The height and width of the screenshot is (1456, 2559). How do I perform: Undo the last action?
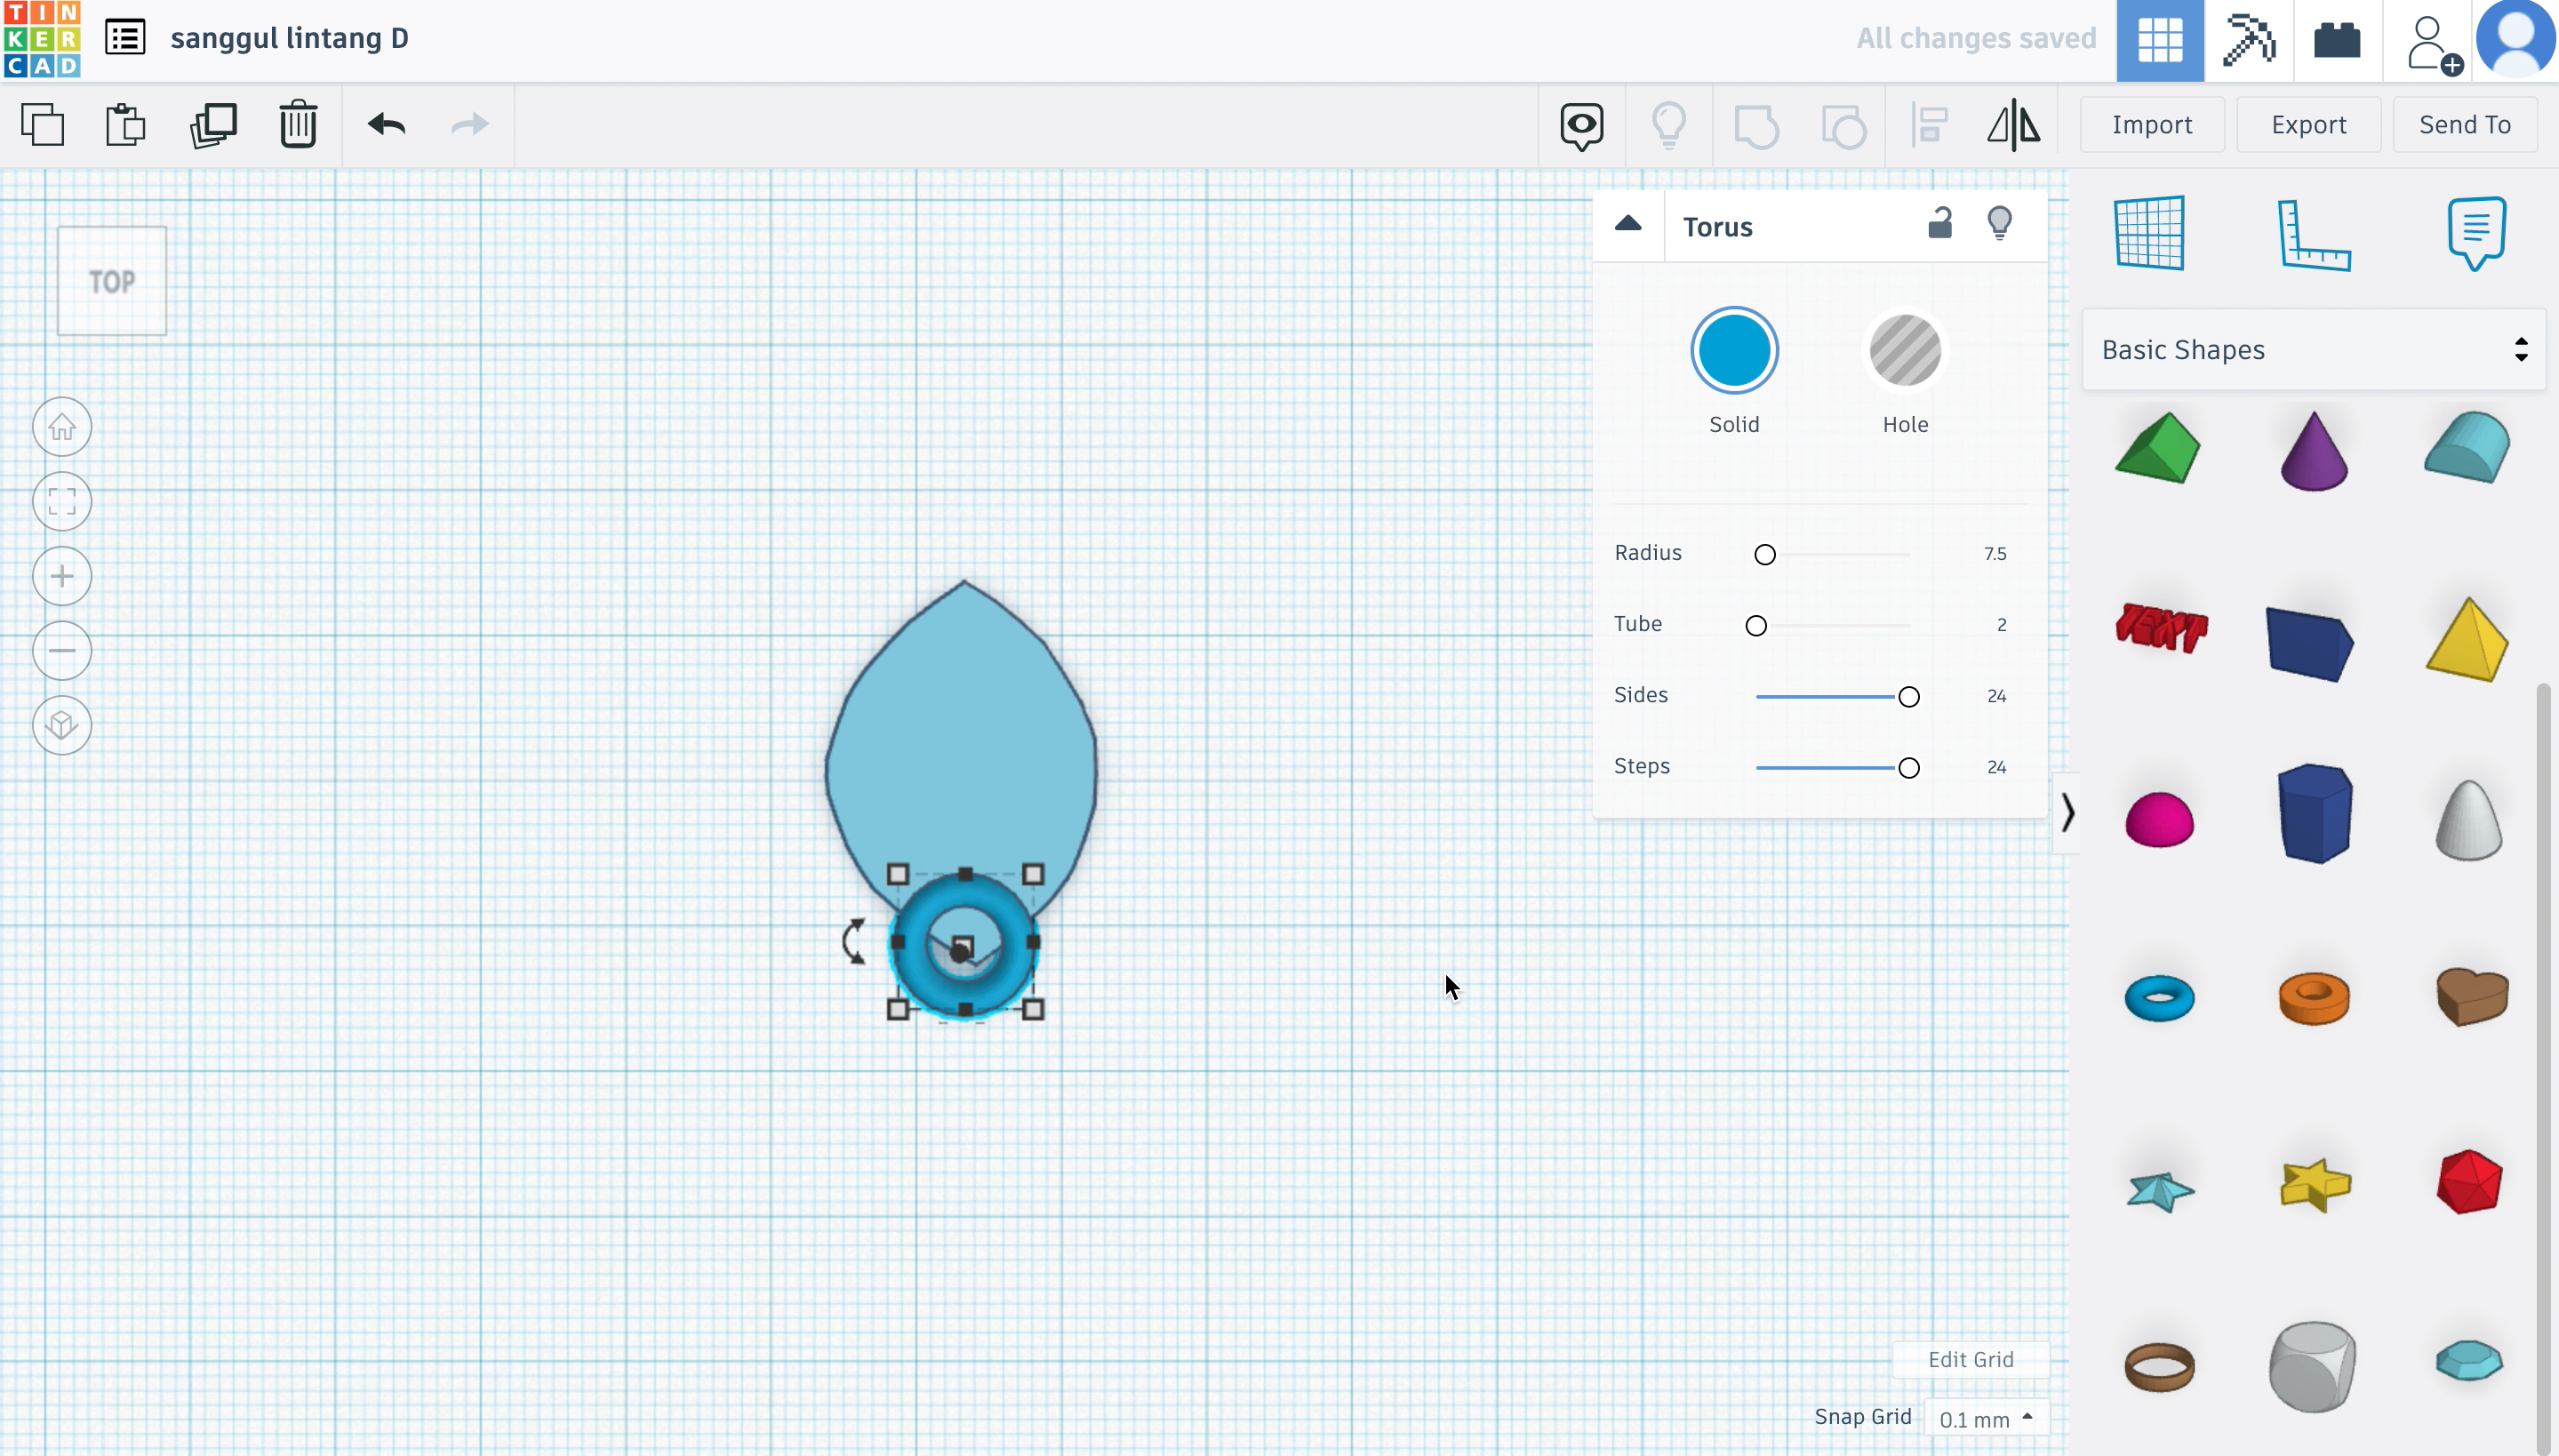coord(386,124)
